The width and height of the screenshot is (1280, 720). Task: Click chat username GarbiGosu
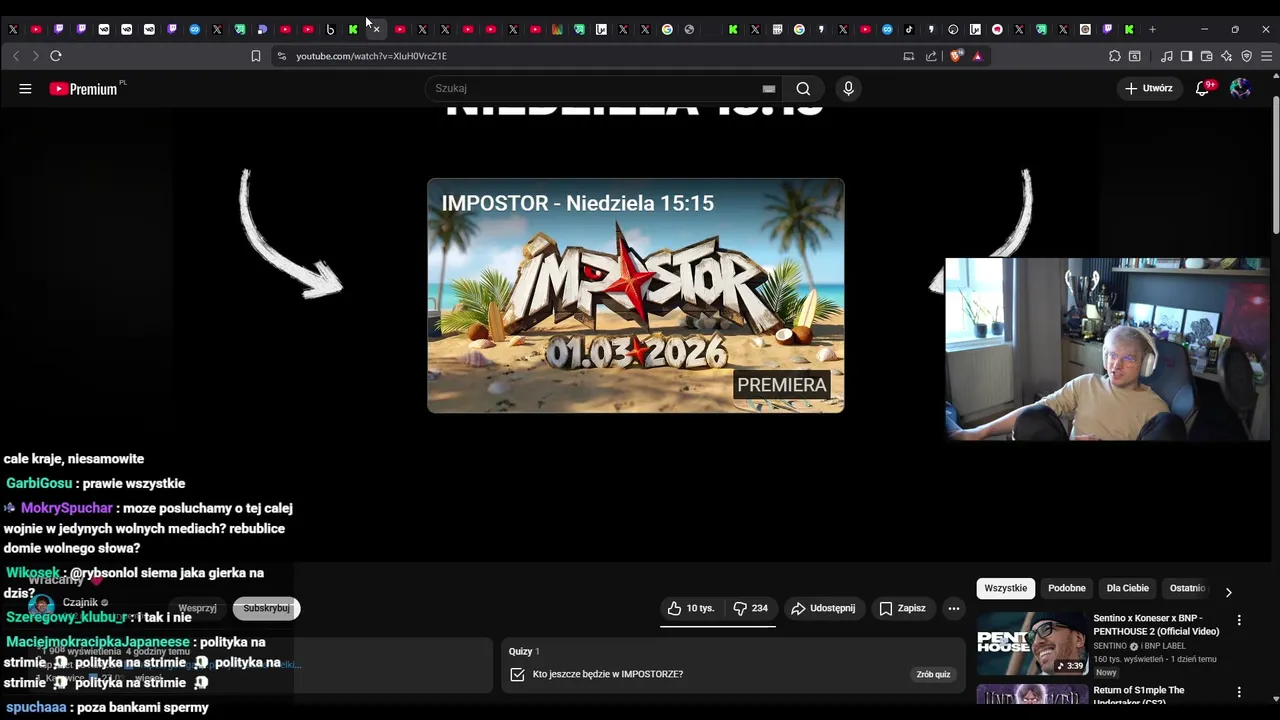pyautogui.click(x=39, y=483)
